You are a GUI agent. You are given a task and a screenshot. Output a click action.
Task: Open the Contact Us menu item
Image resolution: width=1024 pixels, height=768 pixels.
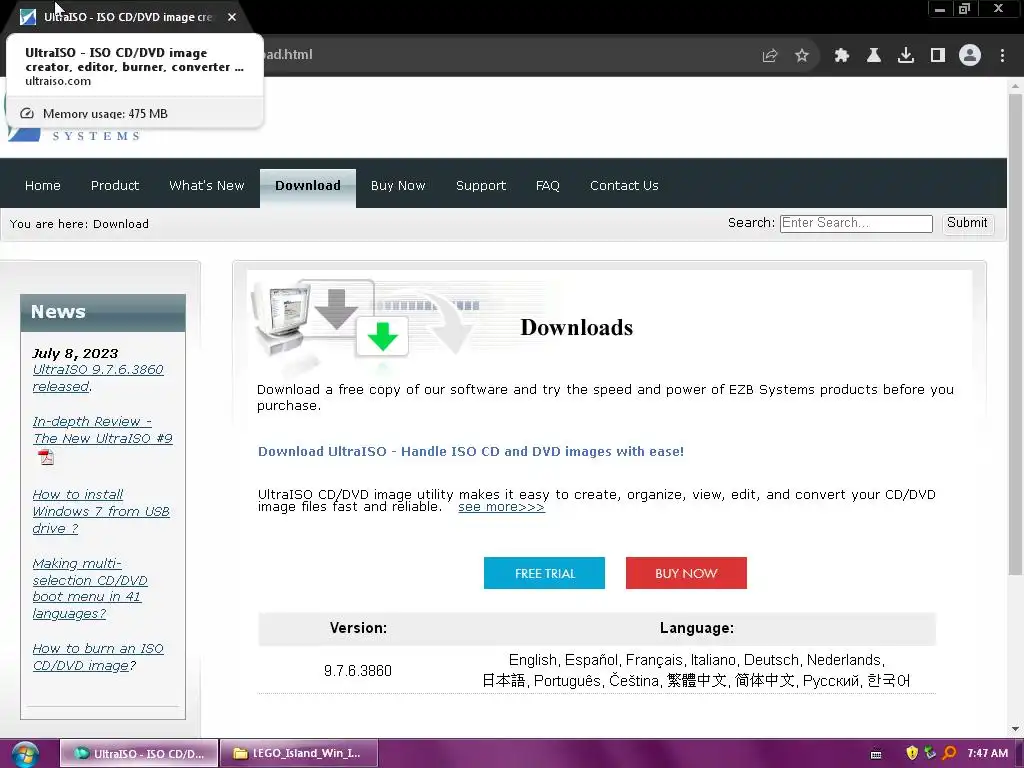(624, 186)
